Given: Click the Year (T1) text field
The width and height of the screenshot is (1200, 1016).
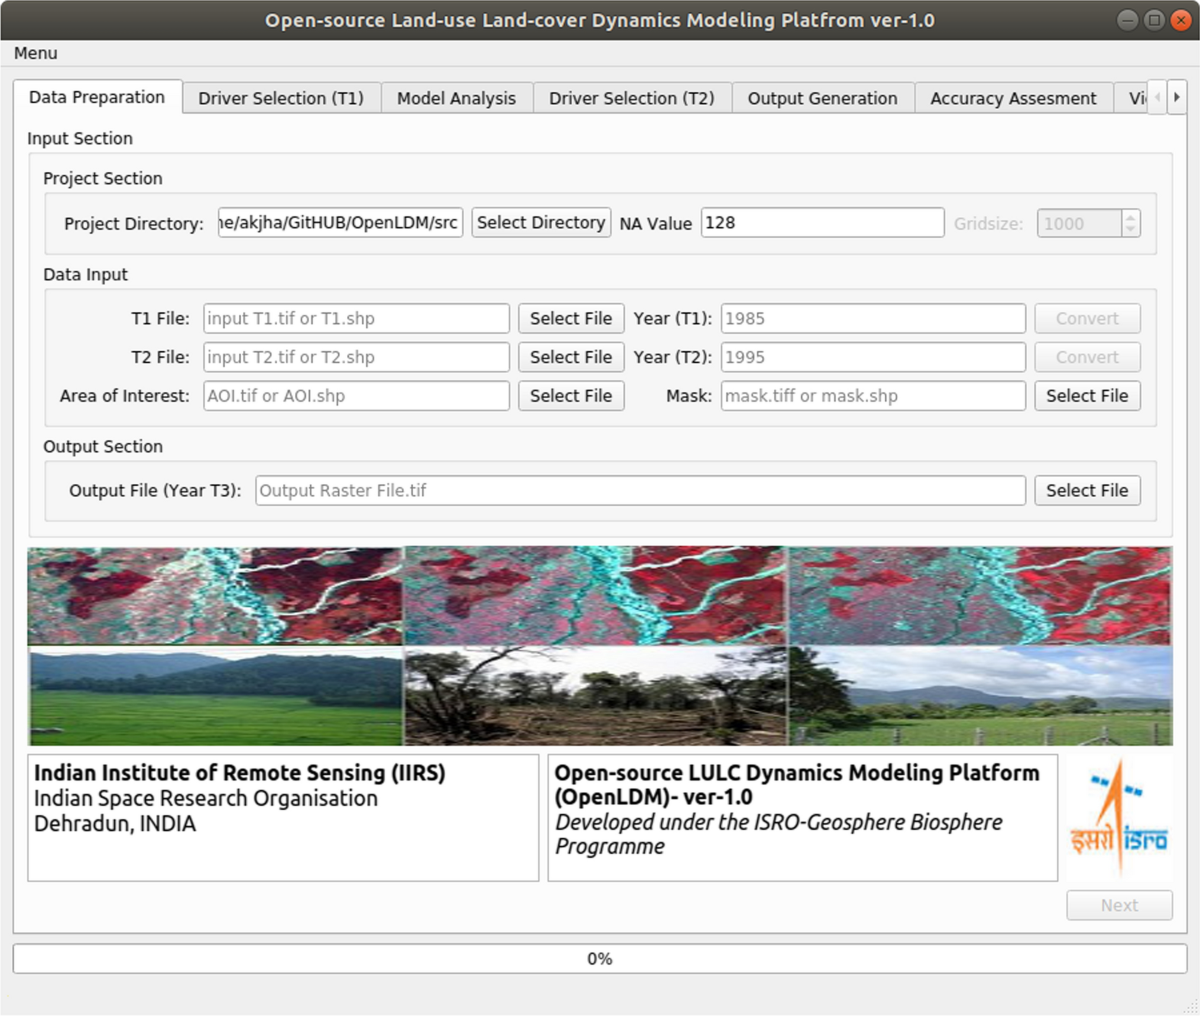Looking at the screenshot, I should [x=872, y=318].
